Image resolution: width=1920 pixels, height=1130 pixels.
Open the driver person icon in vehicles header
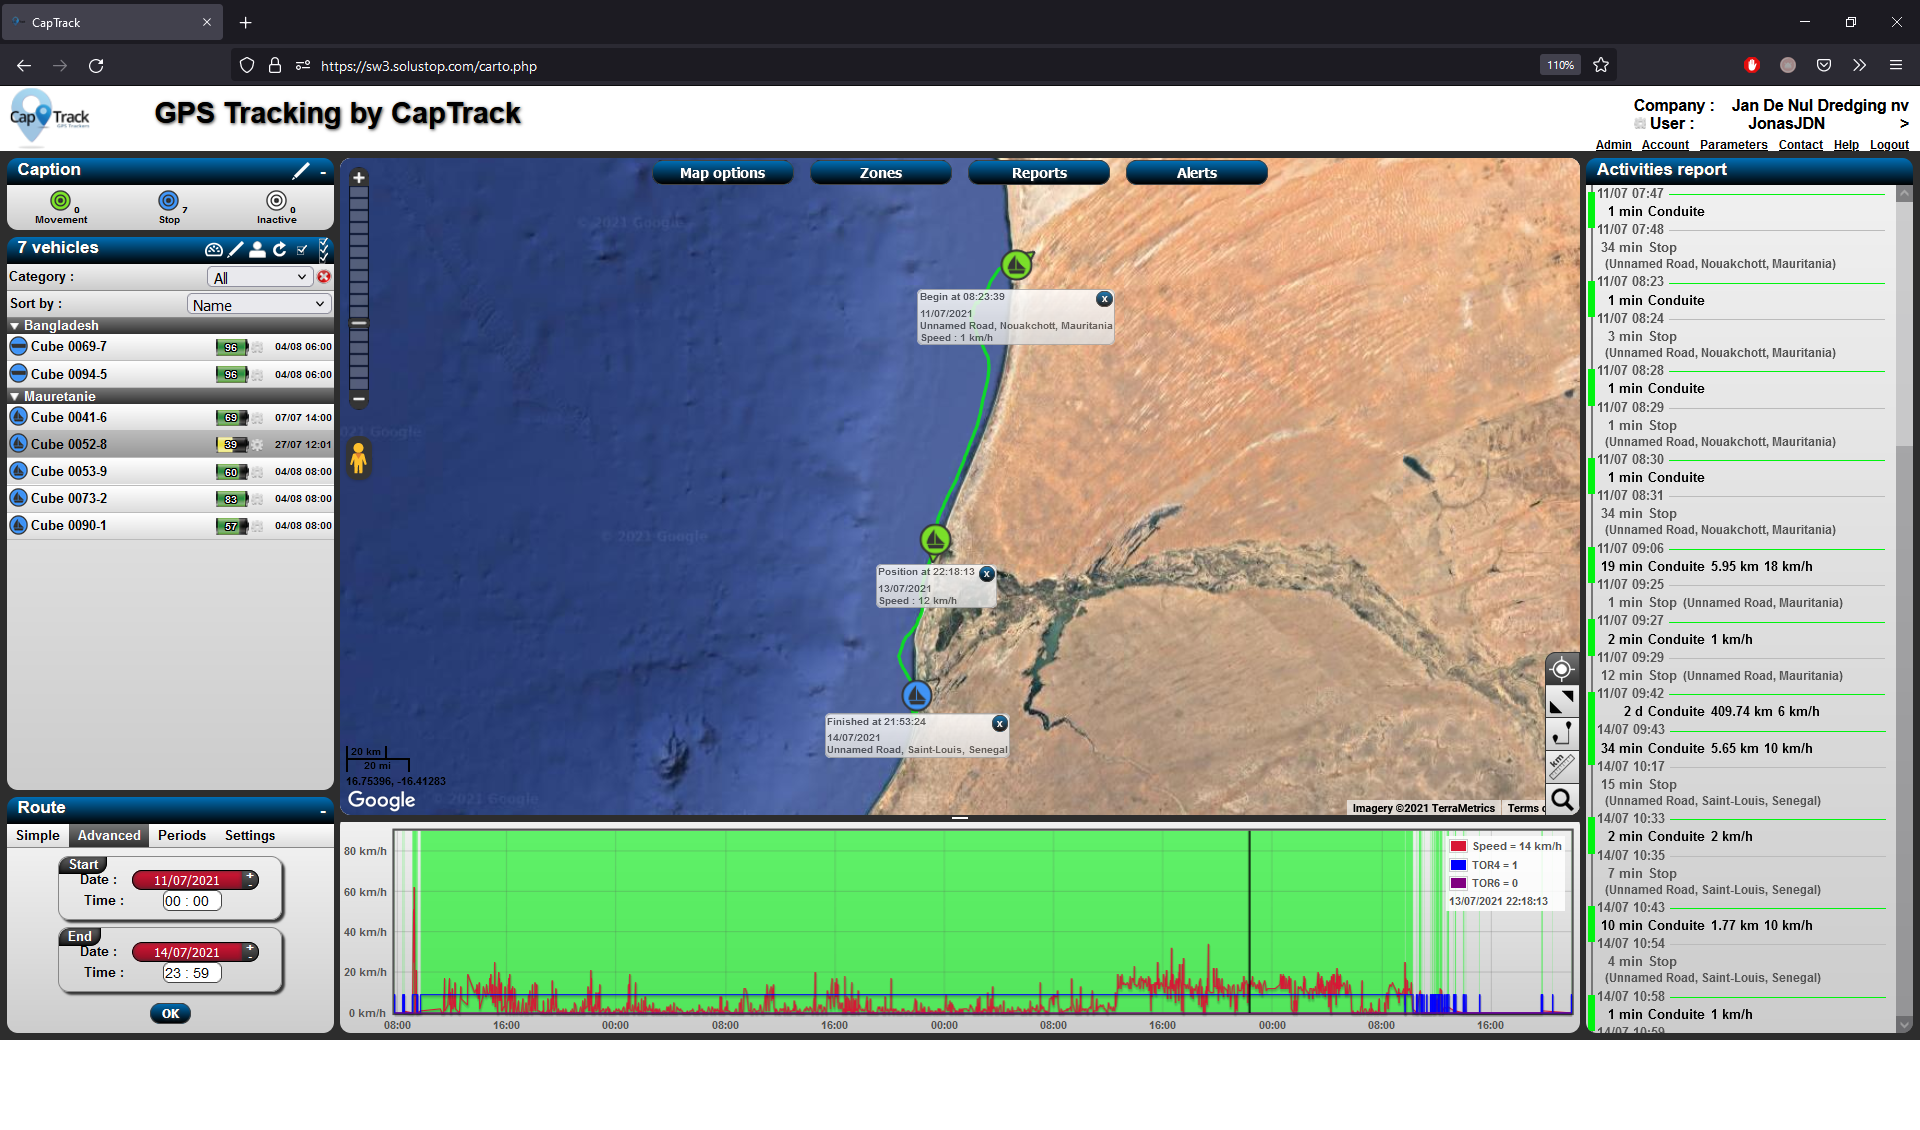257,249
